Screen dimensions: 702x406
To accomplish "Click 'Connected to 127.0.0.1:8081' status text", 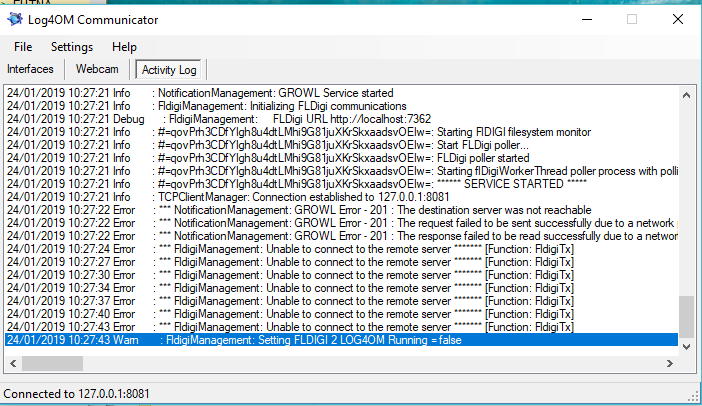I will 76,394.
